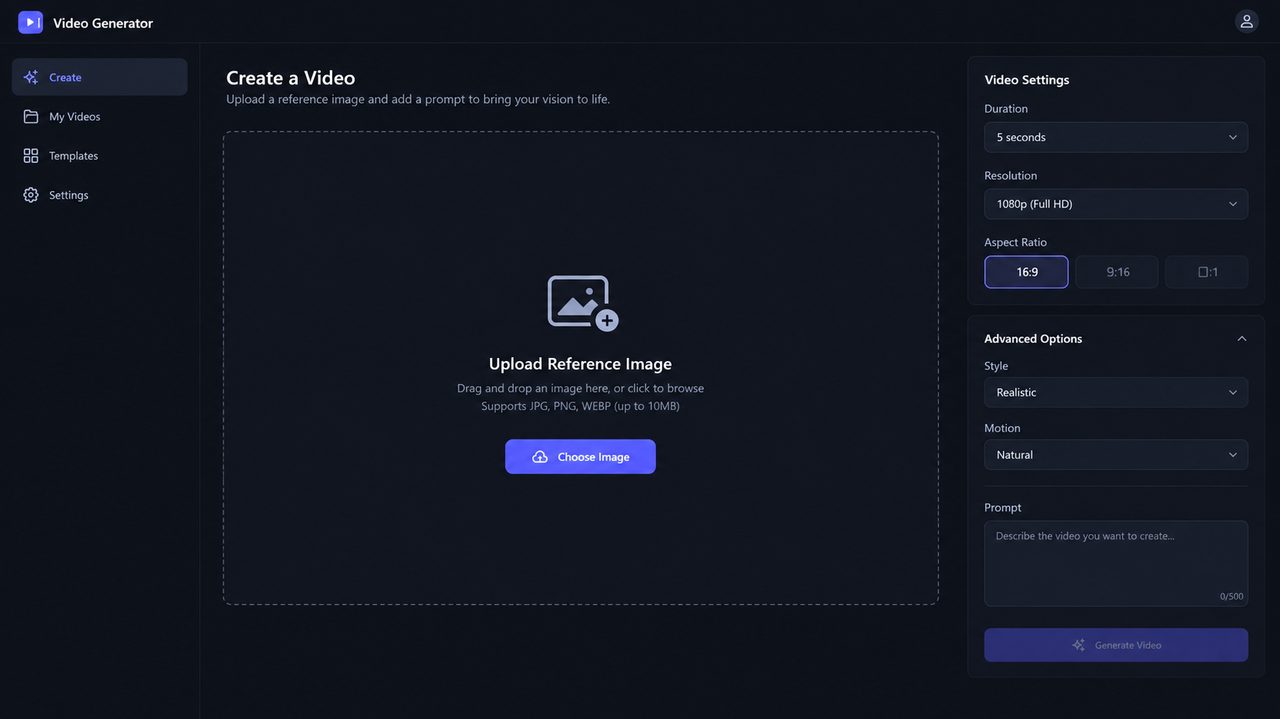The image size is (1280, 719).
Task: Click the My Videos folder icon
Action: [31, 116]
